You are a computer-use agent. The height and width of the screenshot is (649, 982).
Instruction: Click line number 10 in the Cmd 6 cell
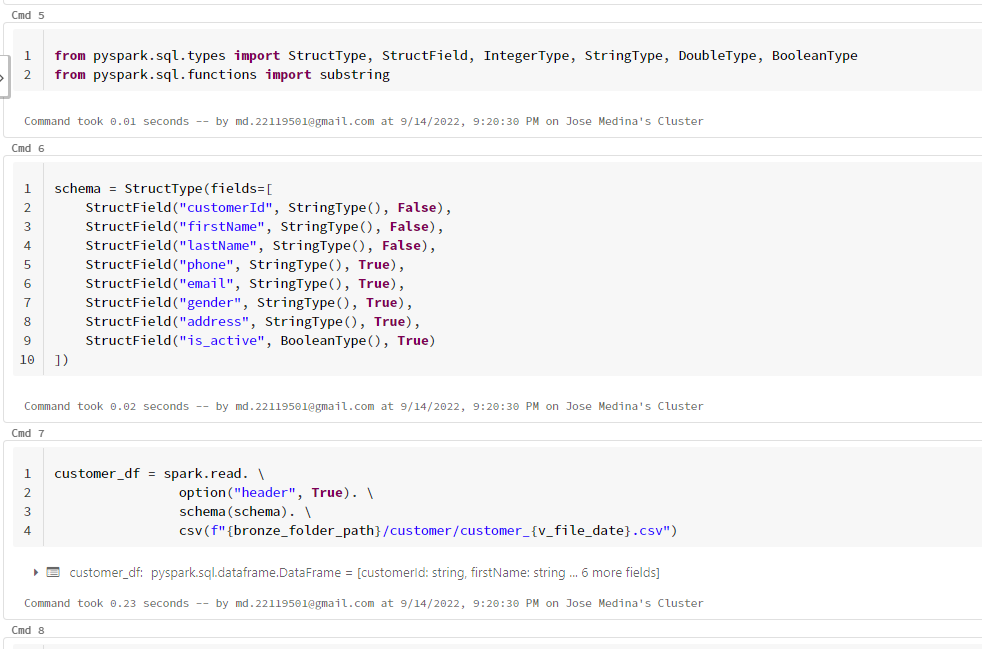click(27, 359)
